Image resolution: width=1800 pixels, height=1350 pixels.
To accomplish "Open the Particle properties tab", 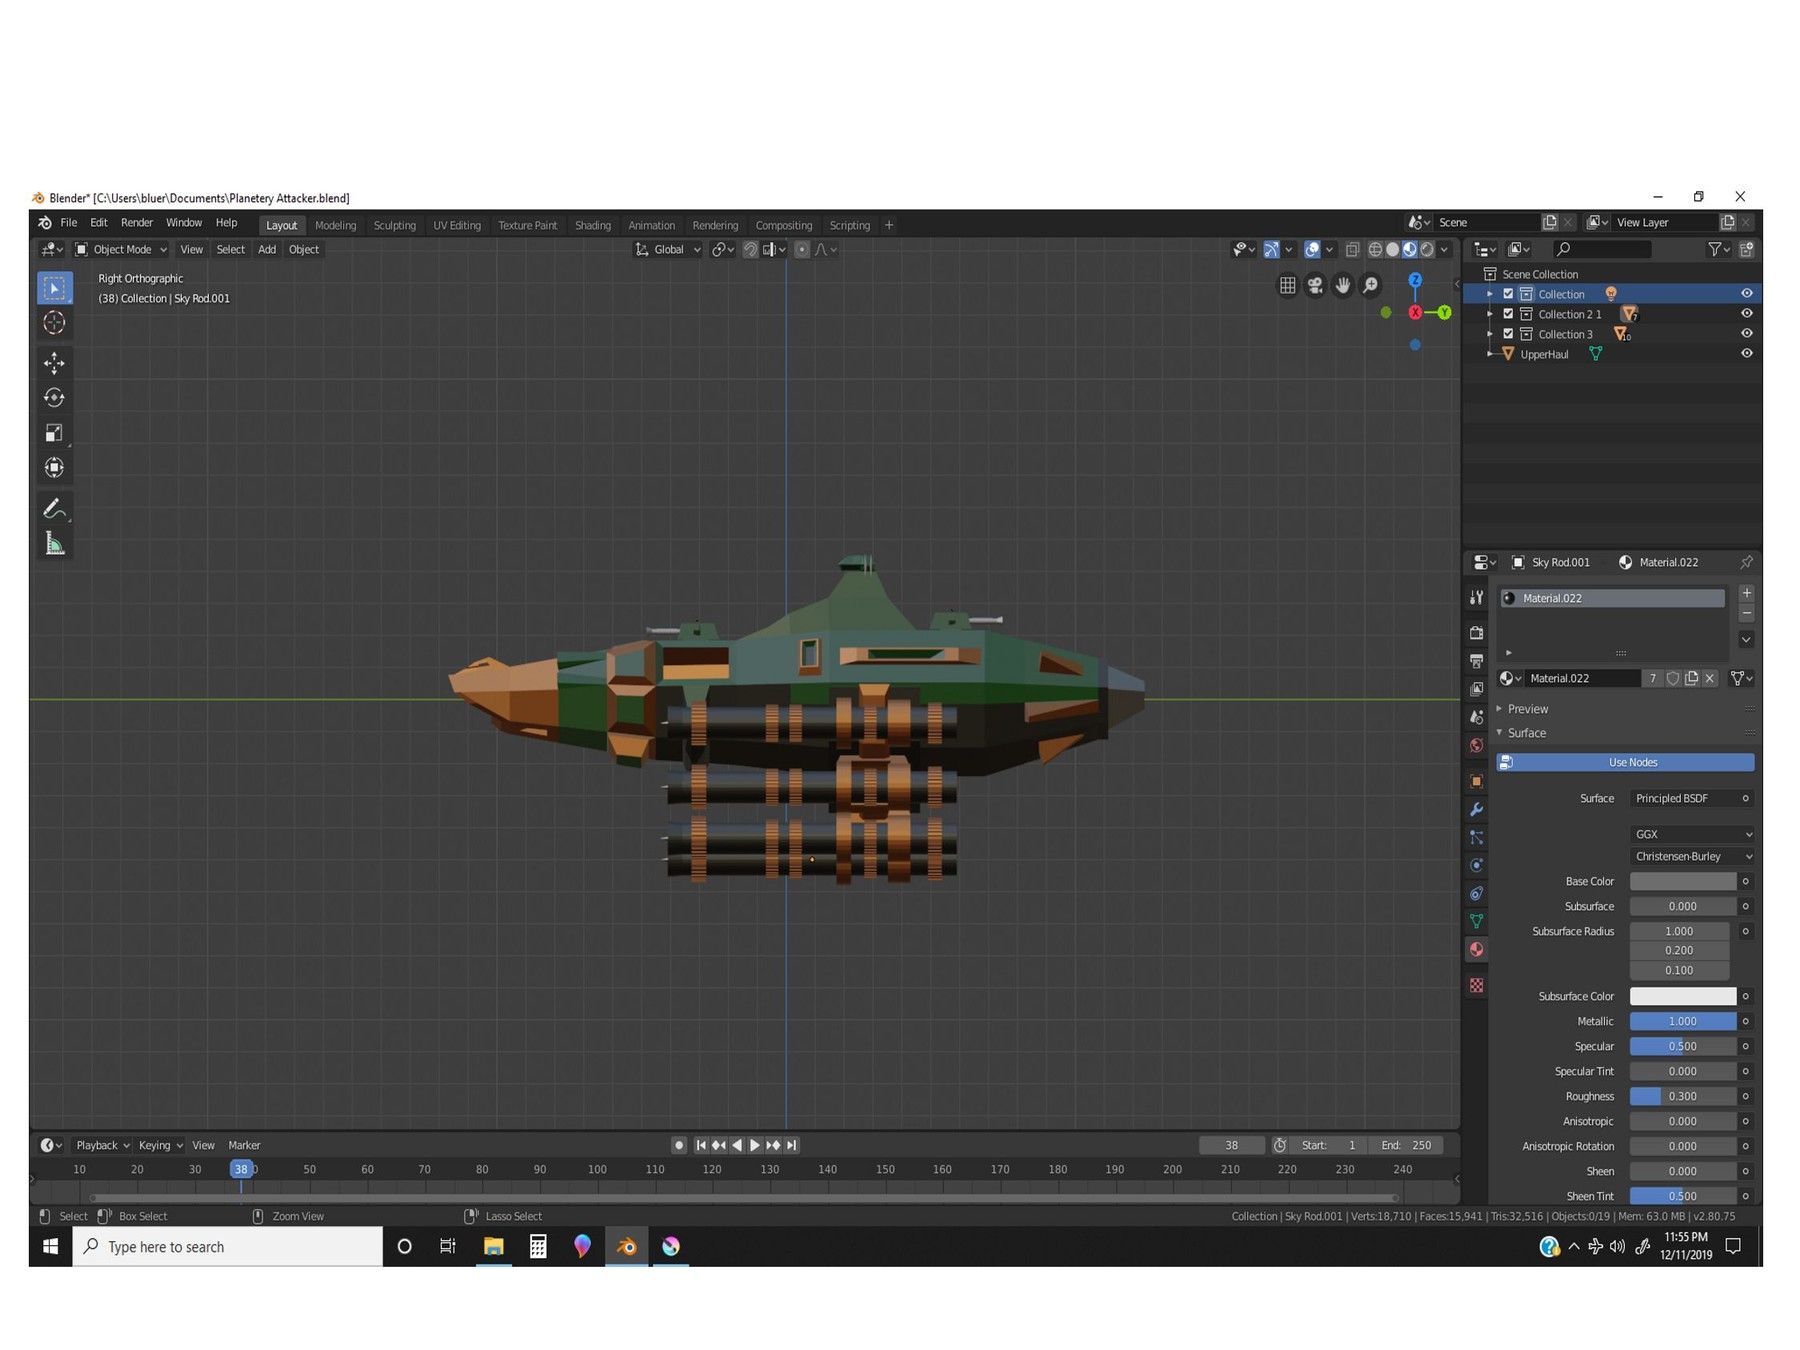I will (x=1476, y=837).
